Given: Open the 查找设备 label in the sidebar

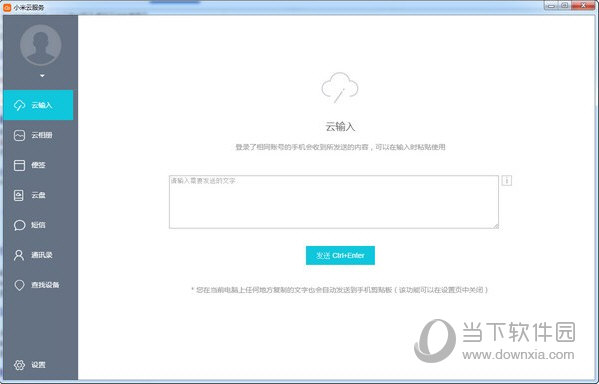Looking at the screenshot, I should pyautogui.click(x=45, y=285).
